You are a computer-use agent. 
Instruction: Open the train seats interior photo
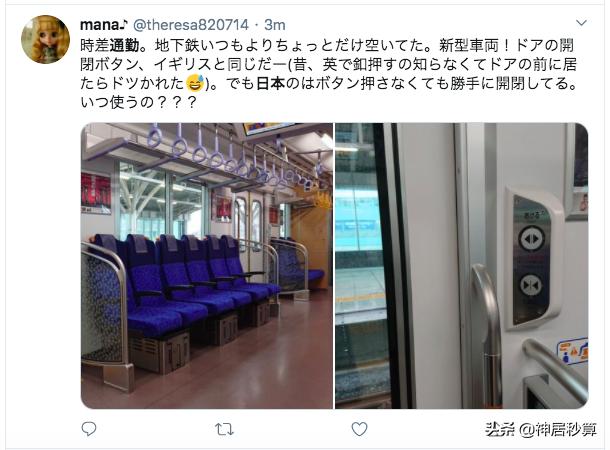207,266
